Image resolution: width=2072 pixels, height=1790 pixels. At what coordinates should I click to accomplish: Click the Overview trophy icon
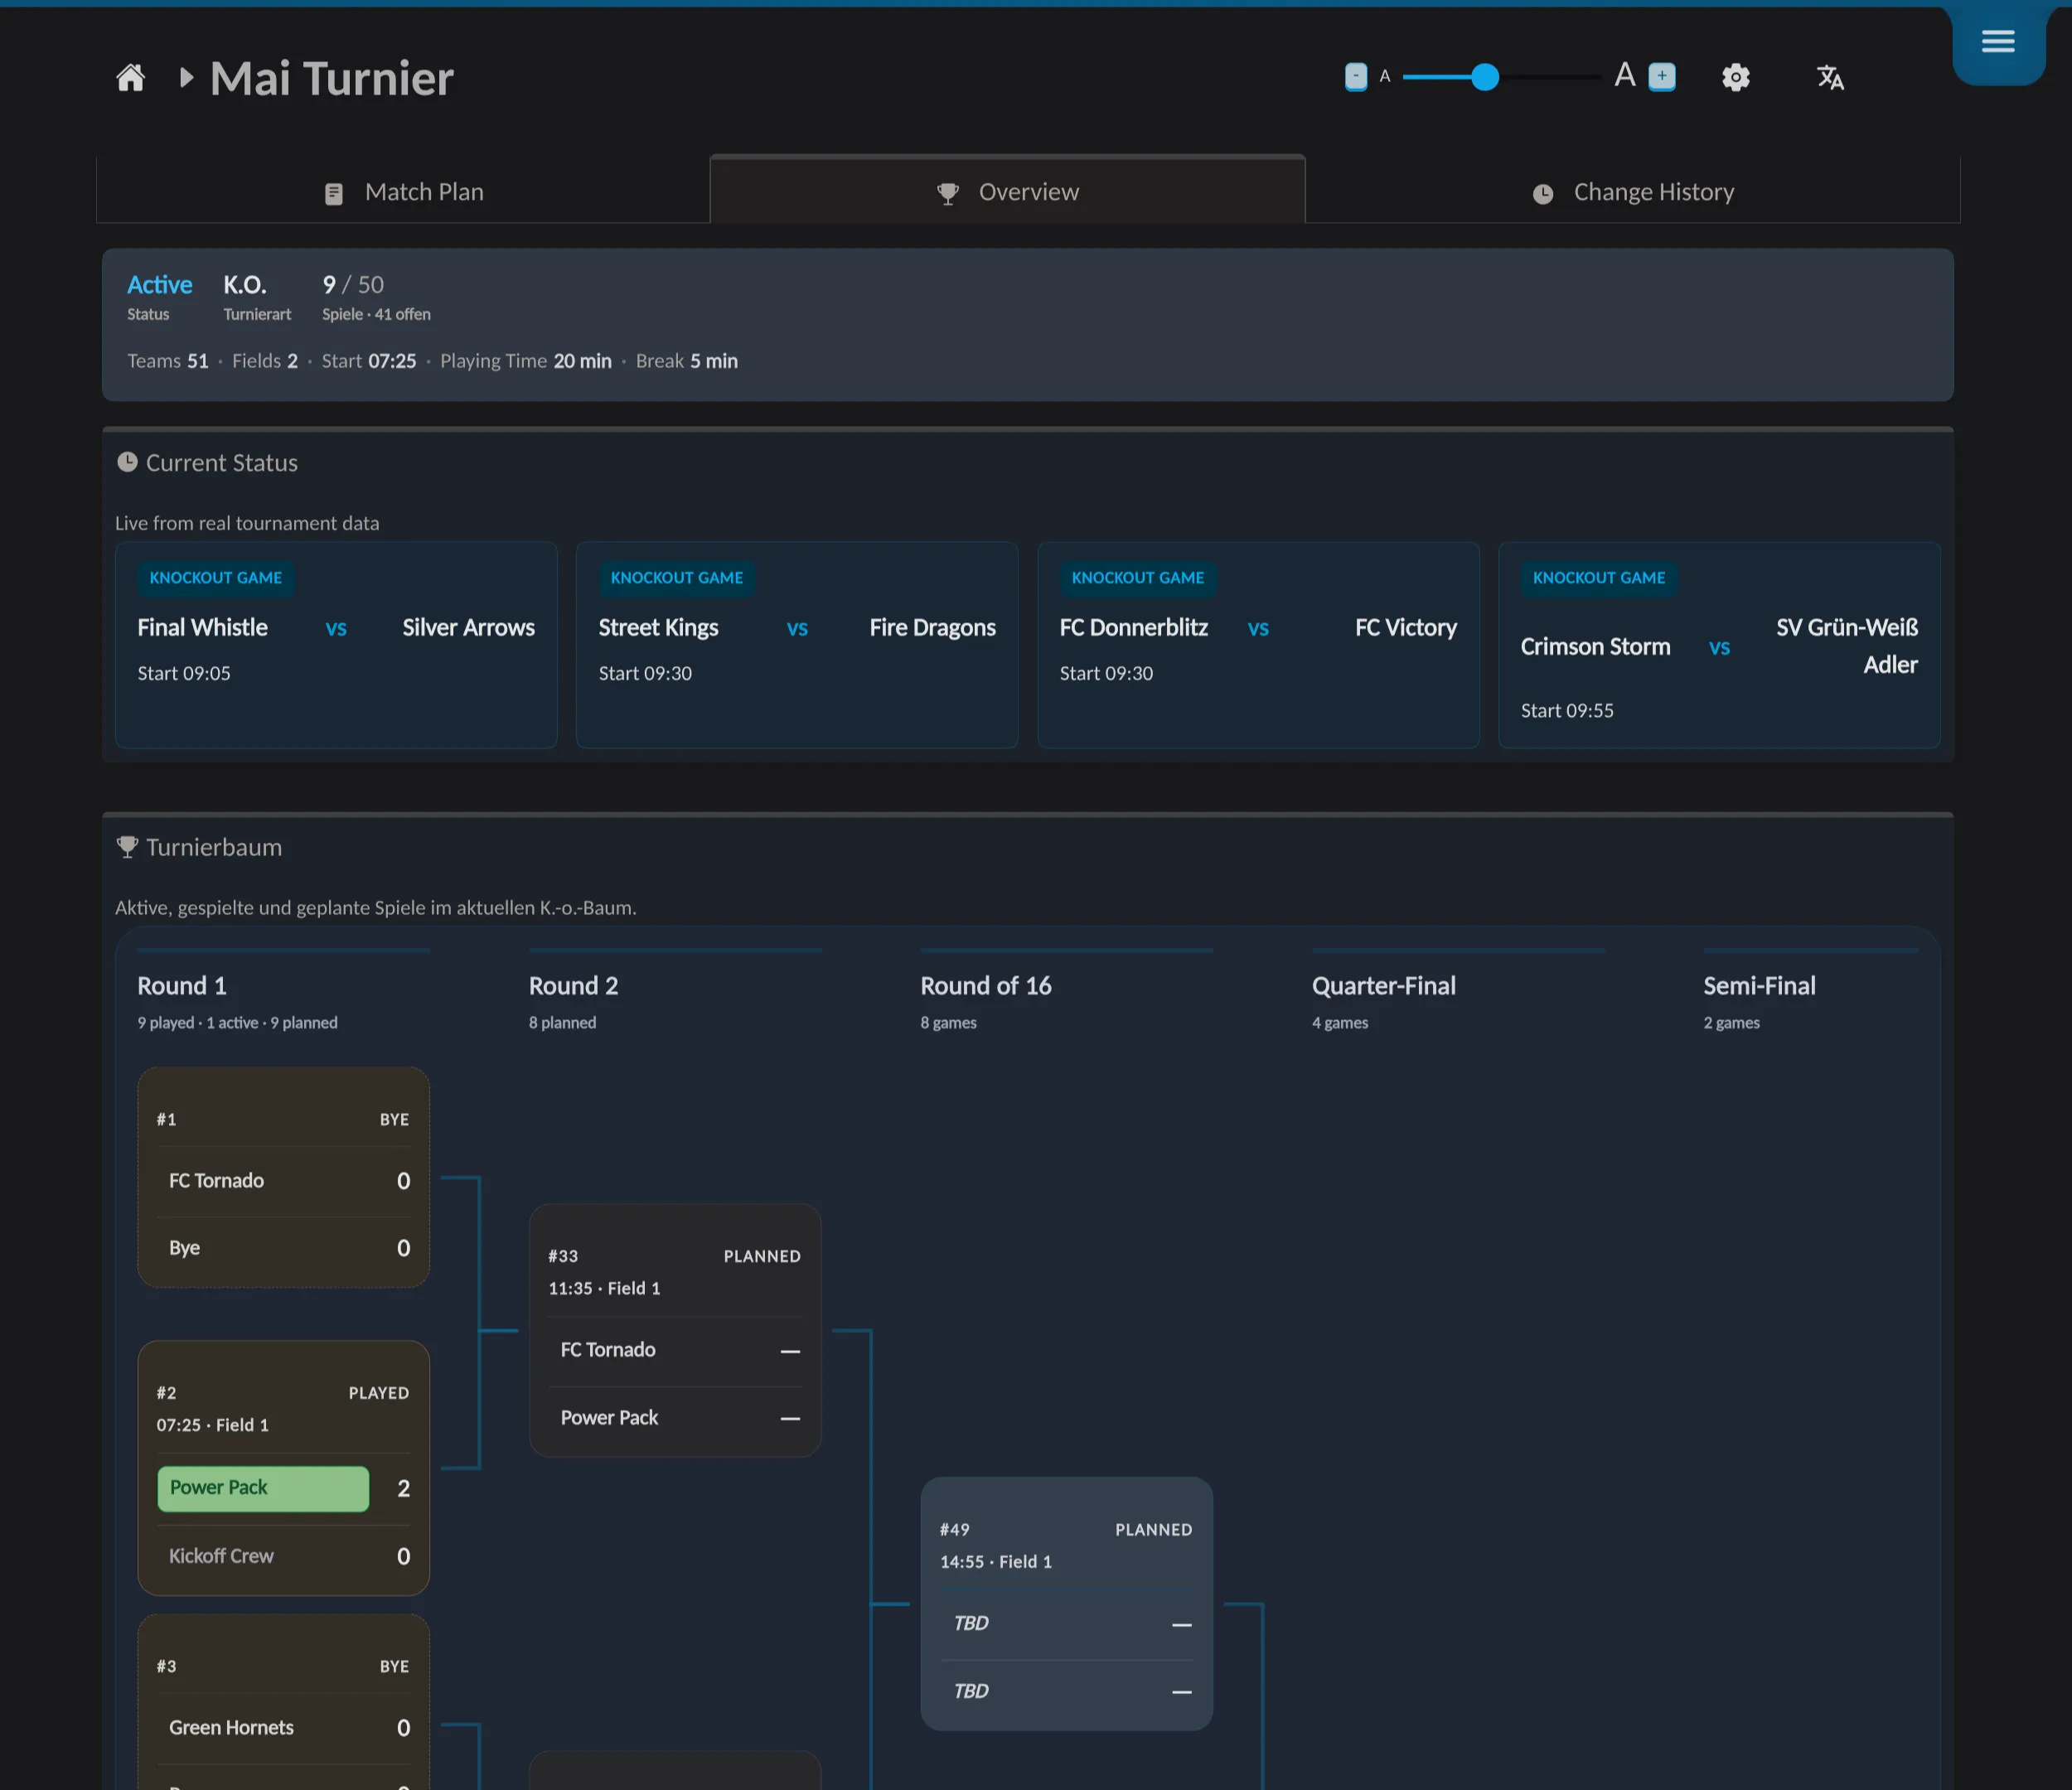(948, 194)
